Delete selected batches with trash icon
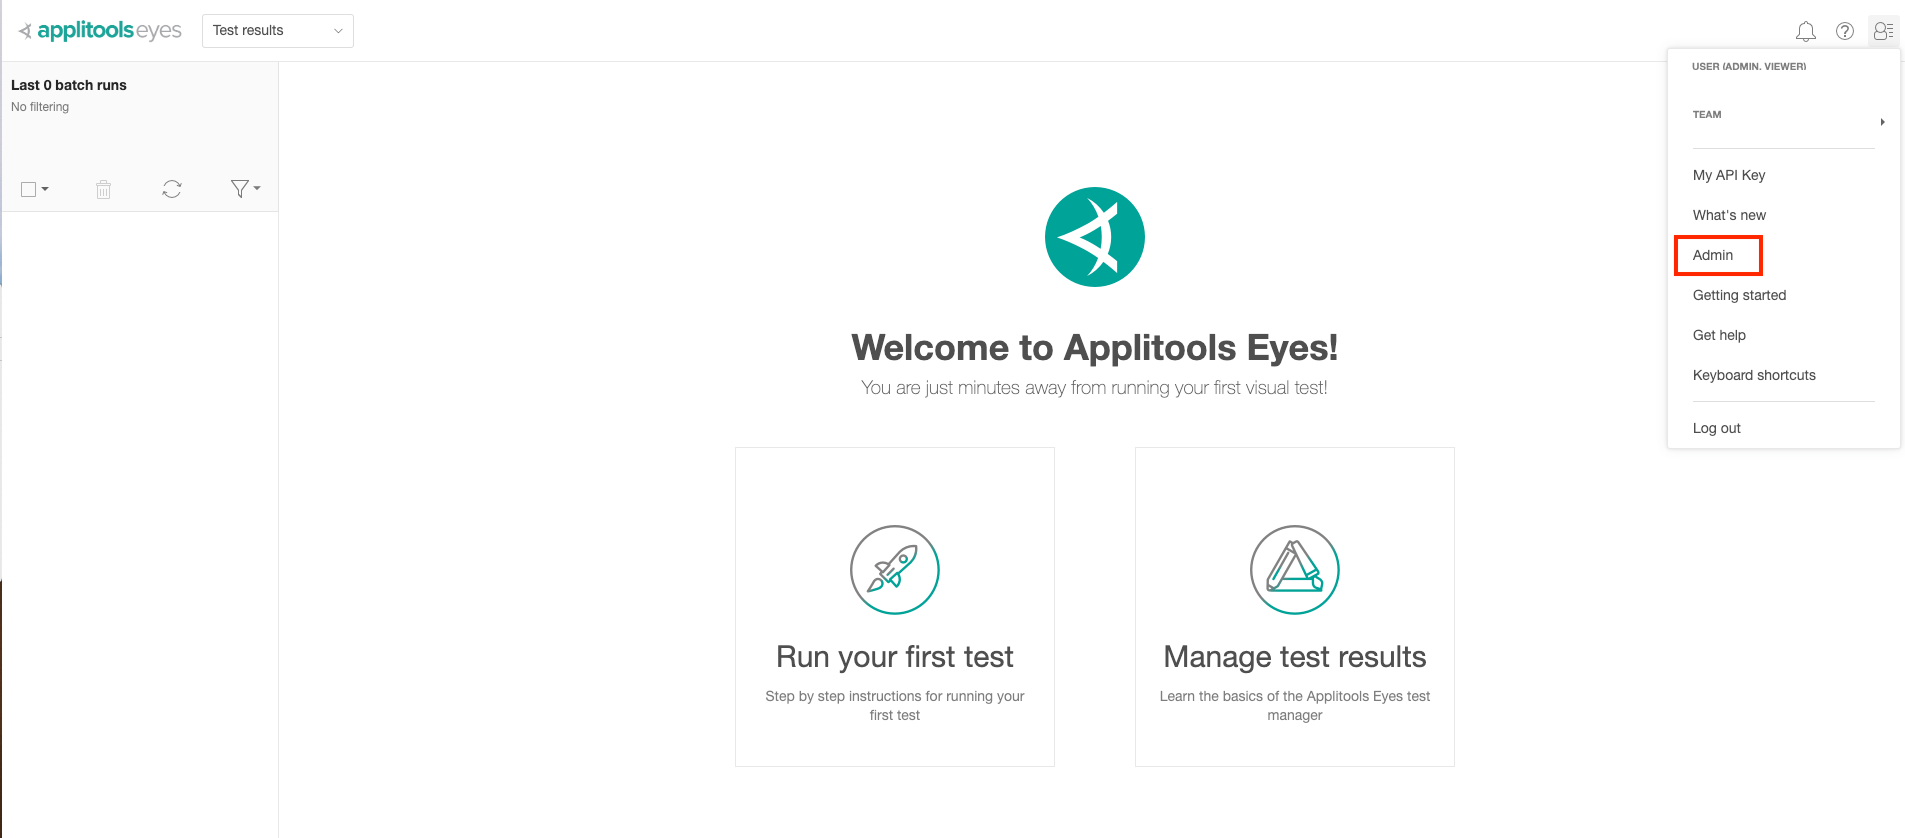The width and height of the screenshot is (1905, 838). [x=103, y=189]
